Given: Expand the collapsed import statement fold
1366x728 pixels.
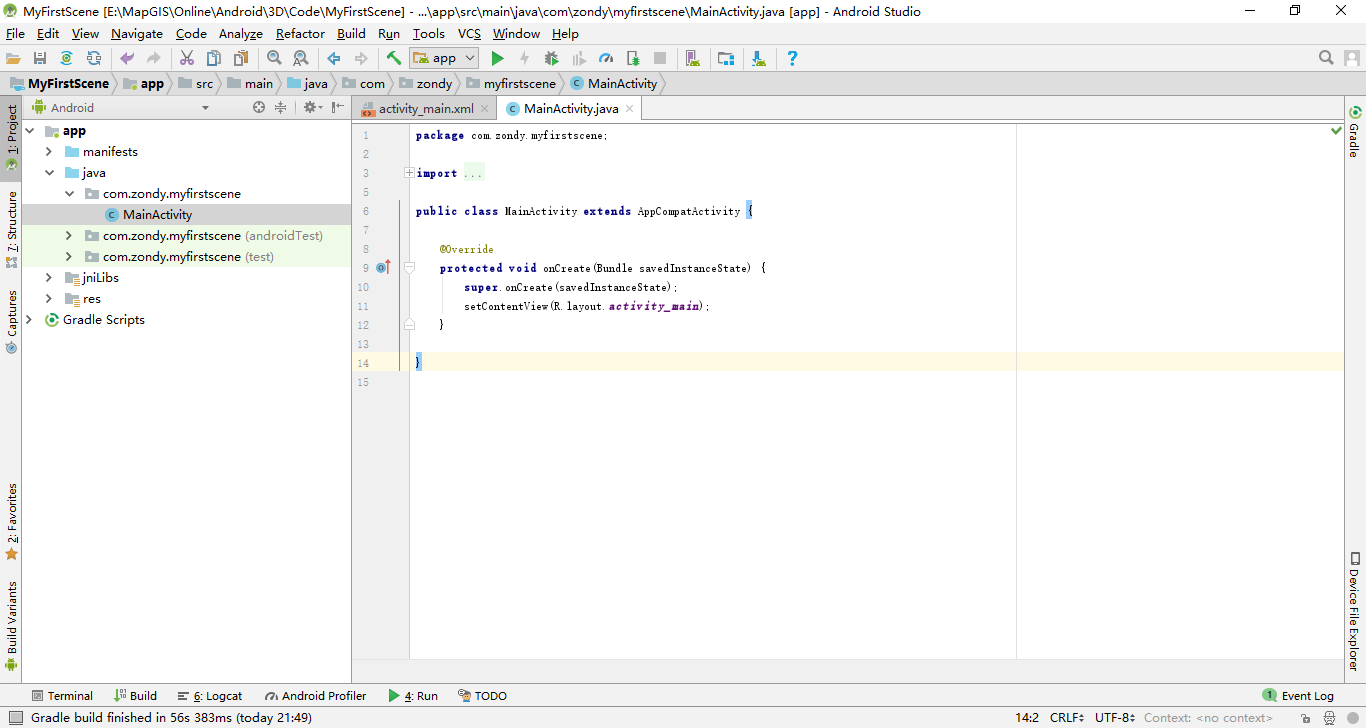Looking at the screenshot, I should [409, 173].
